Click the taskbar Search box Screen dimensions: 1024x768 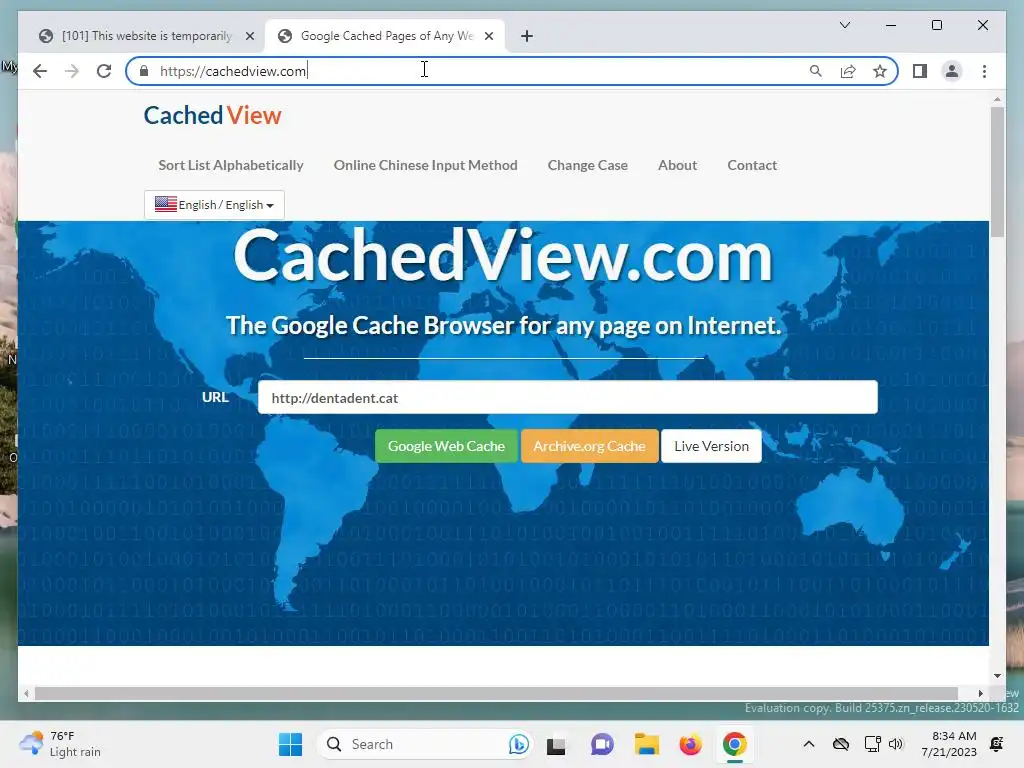coord(424,744)
